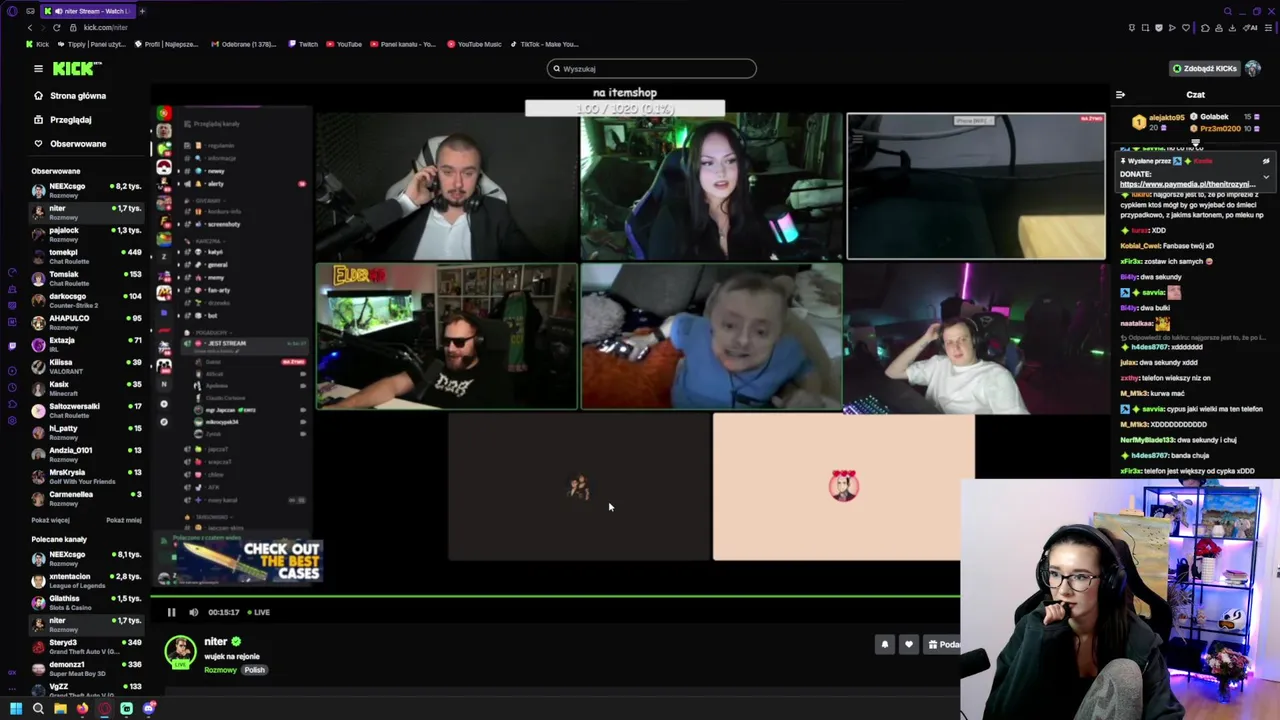Click the browser bookmarks heart icon
Viewport: 1280px width, 720px height.
click(1187, 28)
